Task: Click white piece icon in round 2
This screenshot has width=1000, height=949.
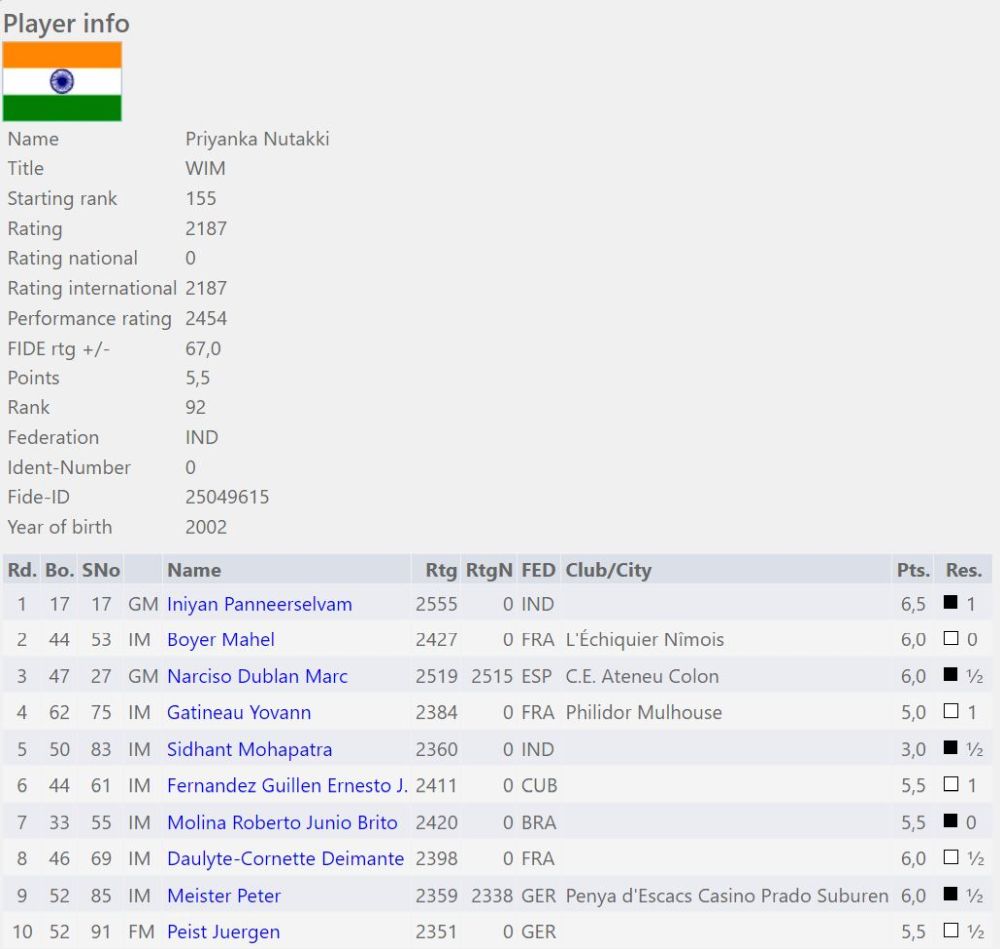Action: point(951,640)
